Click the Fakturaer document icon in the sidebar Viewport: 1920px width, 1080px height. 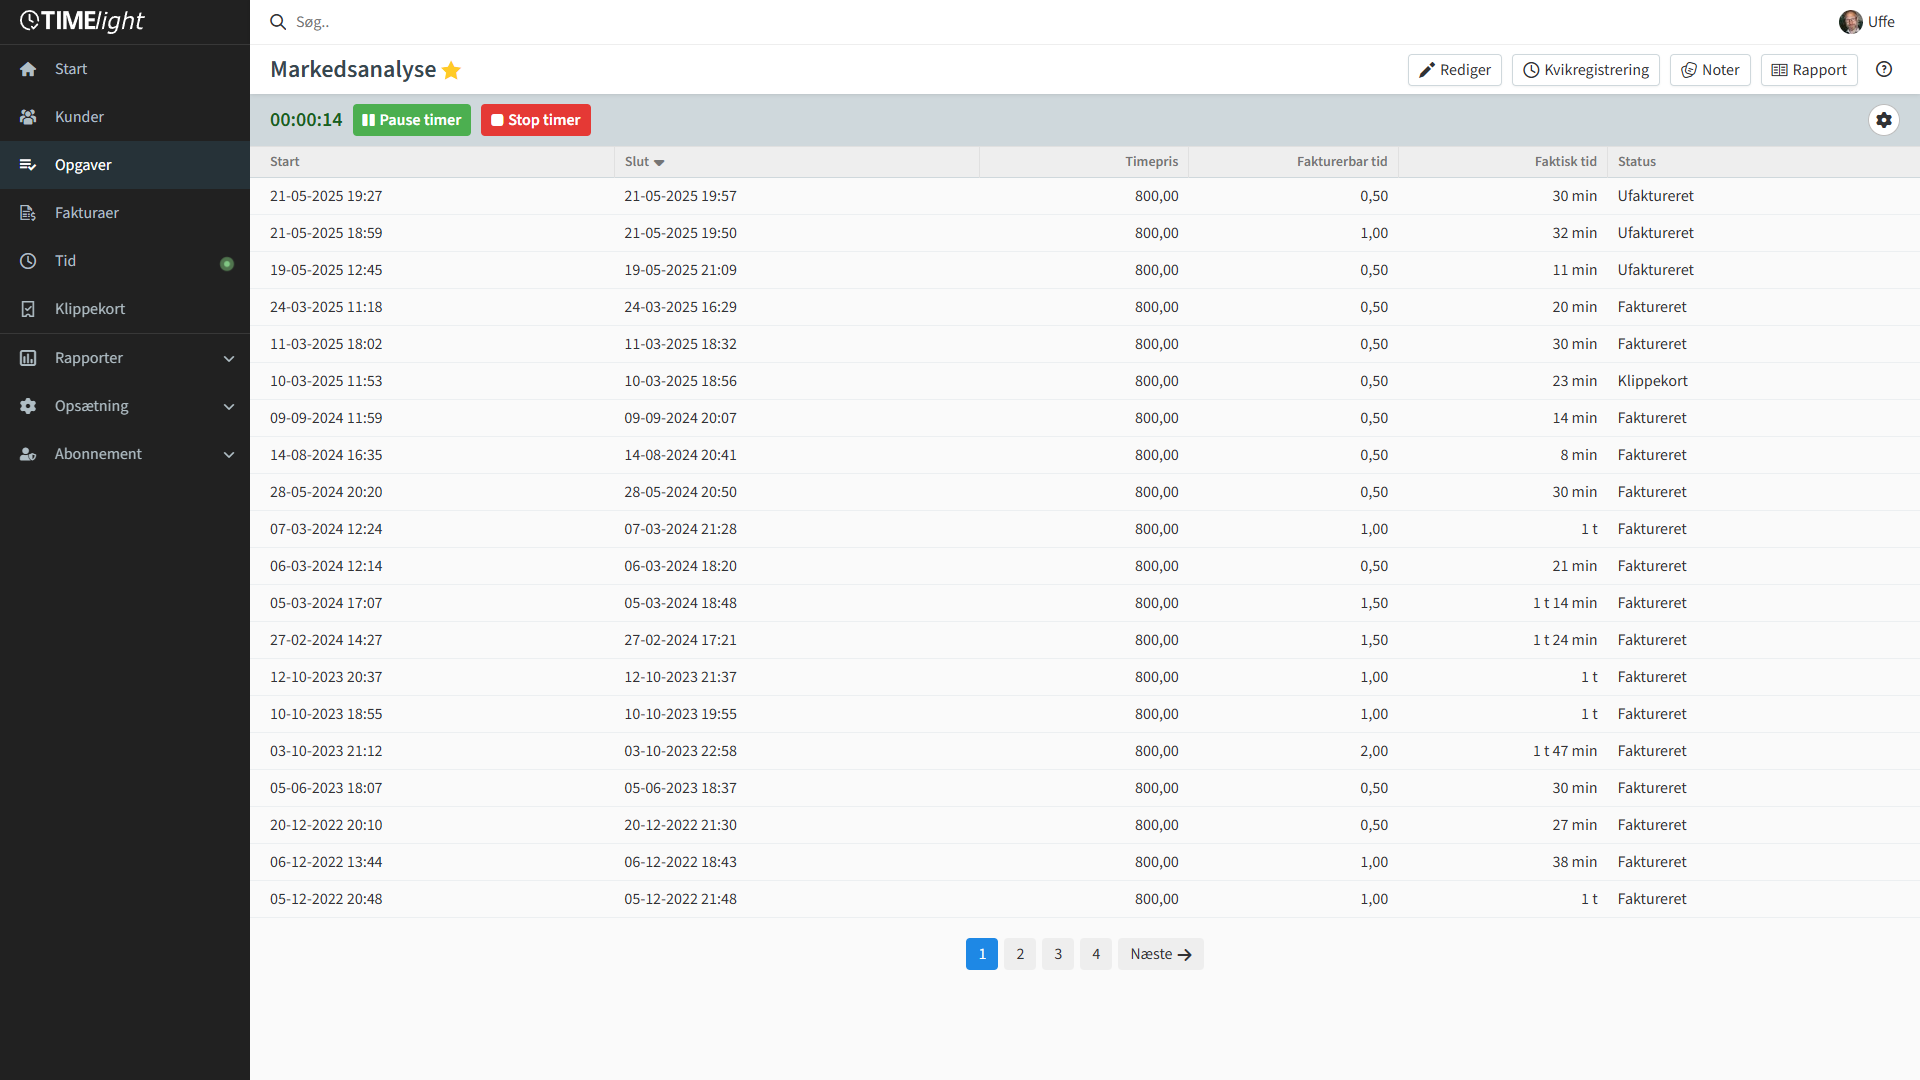[28, 213]
